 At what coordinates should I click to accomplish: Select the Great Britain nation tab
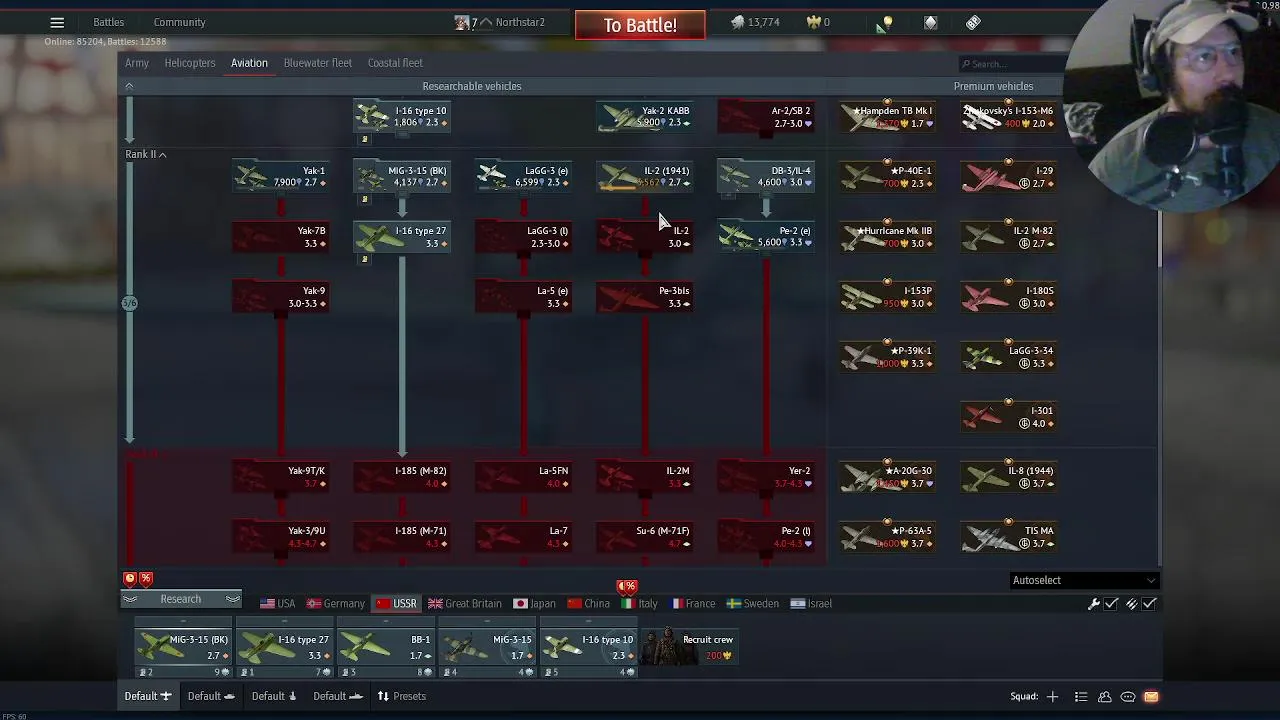point(465,603)
